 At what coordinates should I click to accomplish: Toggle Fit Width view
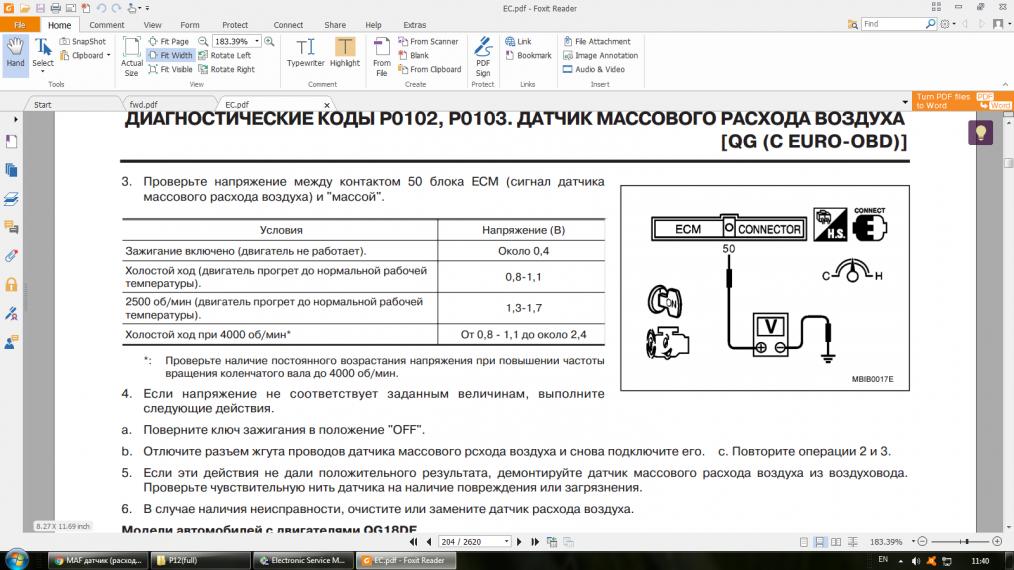click(171, 56)
